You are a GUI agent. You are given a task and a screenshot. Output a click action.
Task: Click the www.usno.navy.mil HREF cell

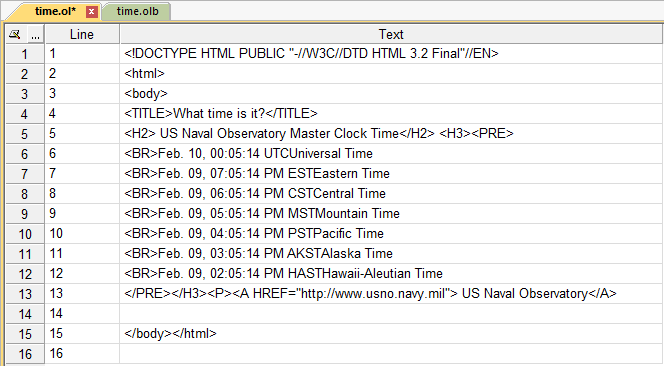point(391,294)
